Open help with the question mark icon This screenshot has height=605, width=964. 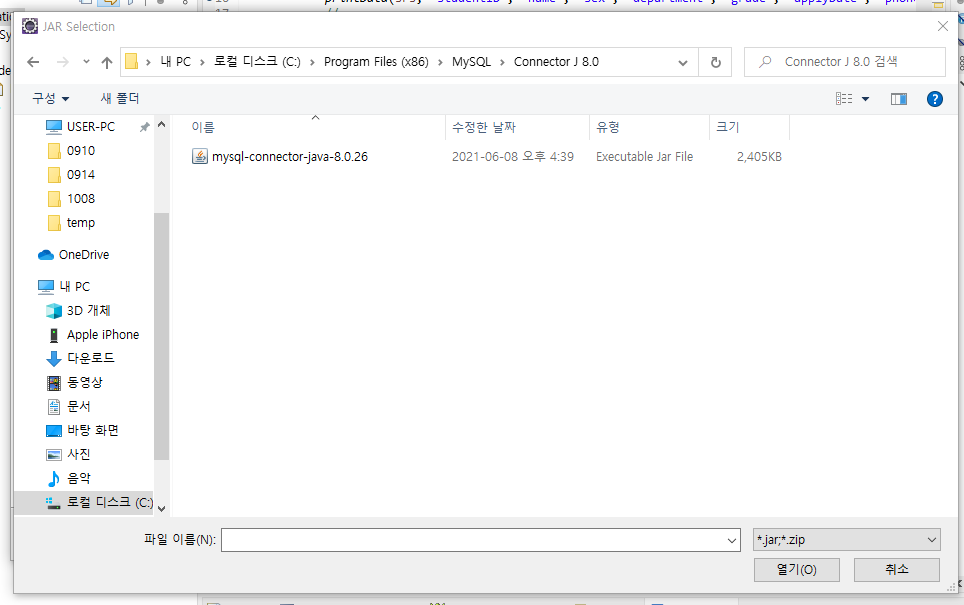click(x=934, y=99)
